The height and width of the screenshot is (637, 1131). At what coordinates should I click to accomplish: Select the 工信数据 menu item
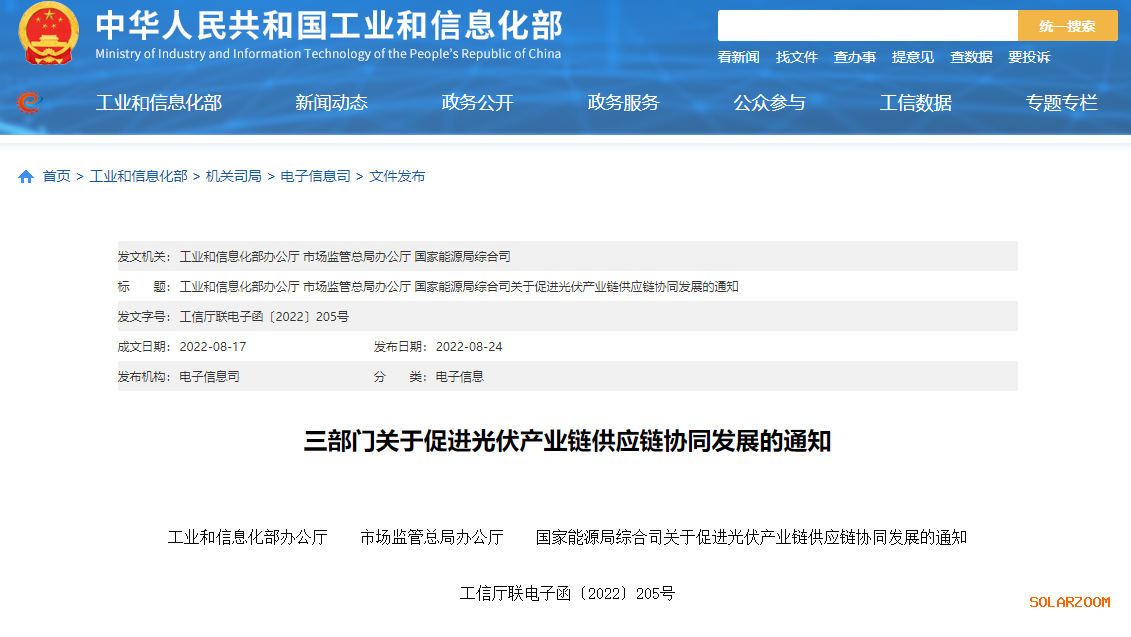915,102
